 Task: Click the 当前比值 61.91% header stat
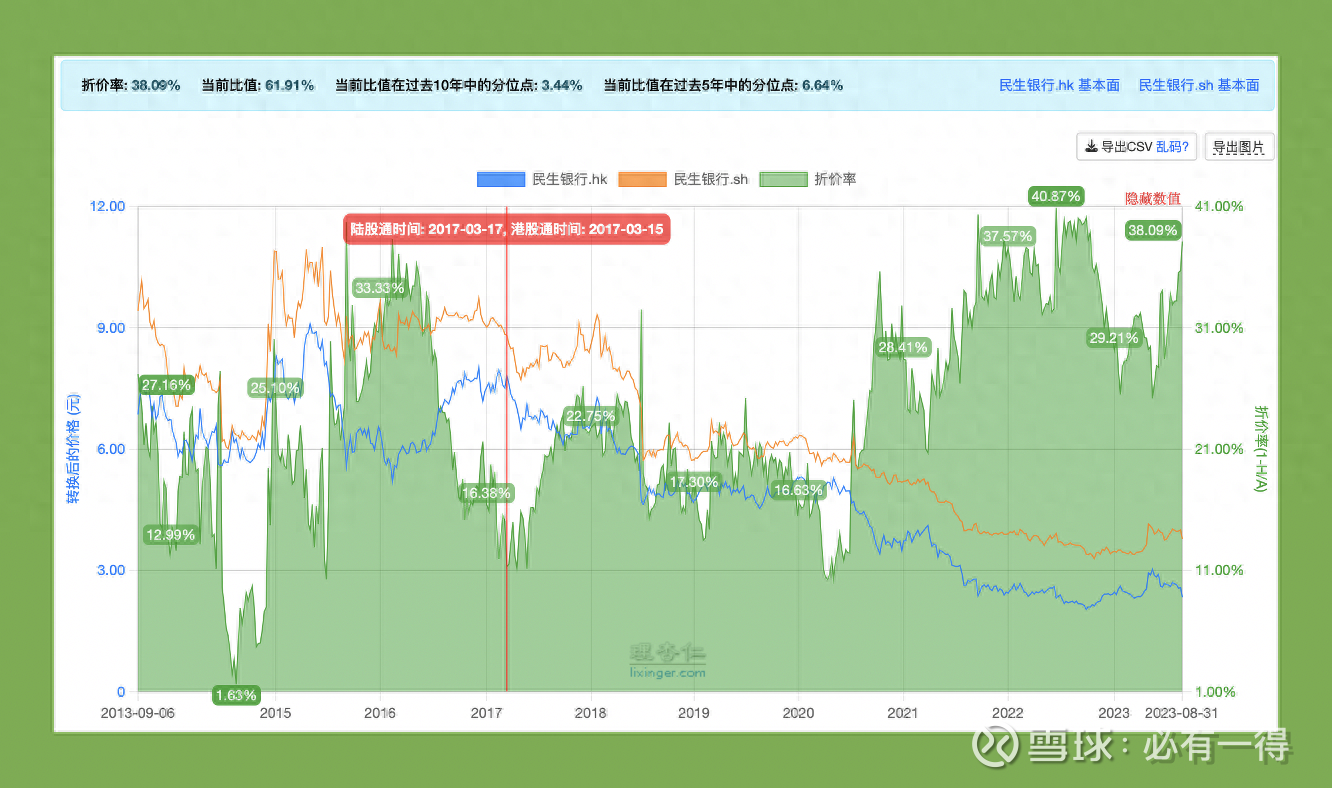click(259, 85)
